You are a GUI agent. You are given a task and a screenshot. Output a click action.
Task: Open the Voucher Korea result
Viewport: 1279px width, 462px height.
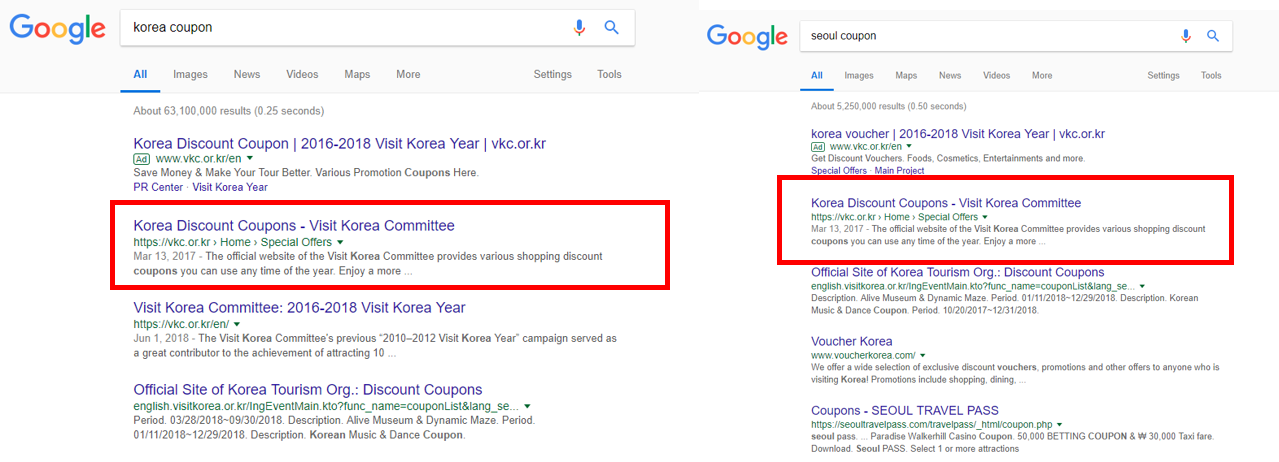[851, 341]
